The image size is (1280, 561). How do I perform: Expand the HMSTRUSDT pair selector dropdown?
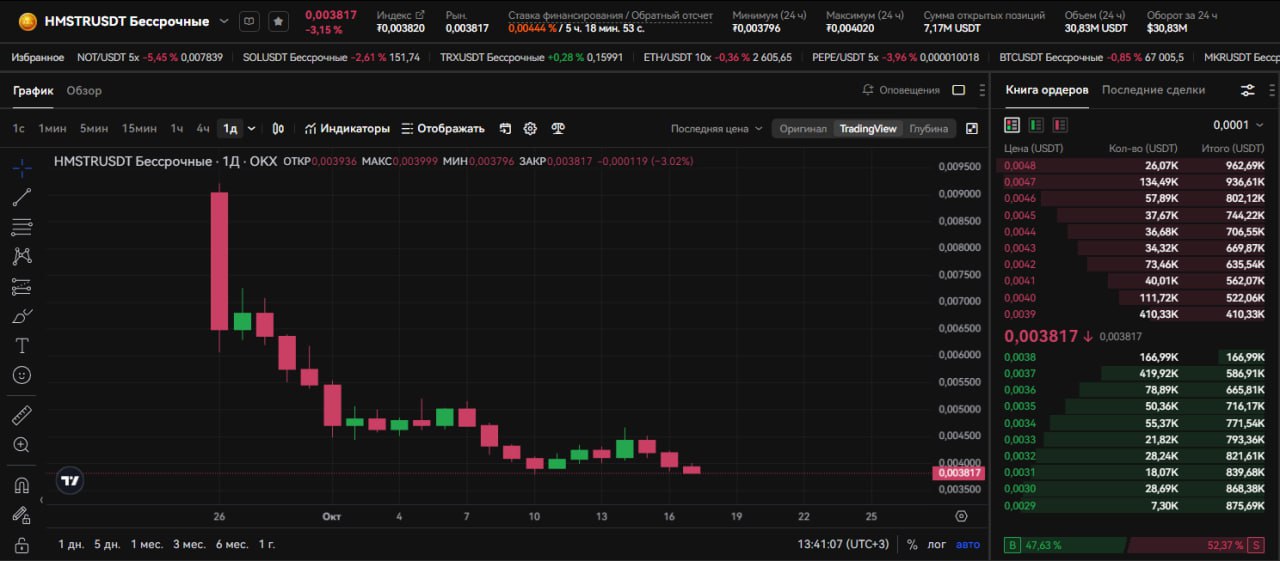point(223,21)
